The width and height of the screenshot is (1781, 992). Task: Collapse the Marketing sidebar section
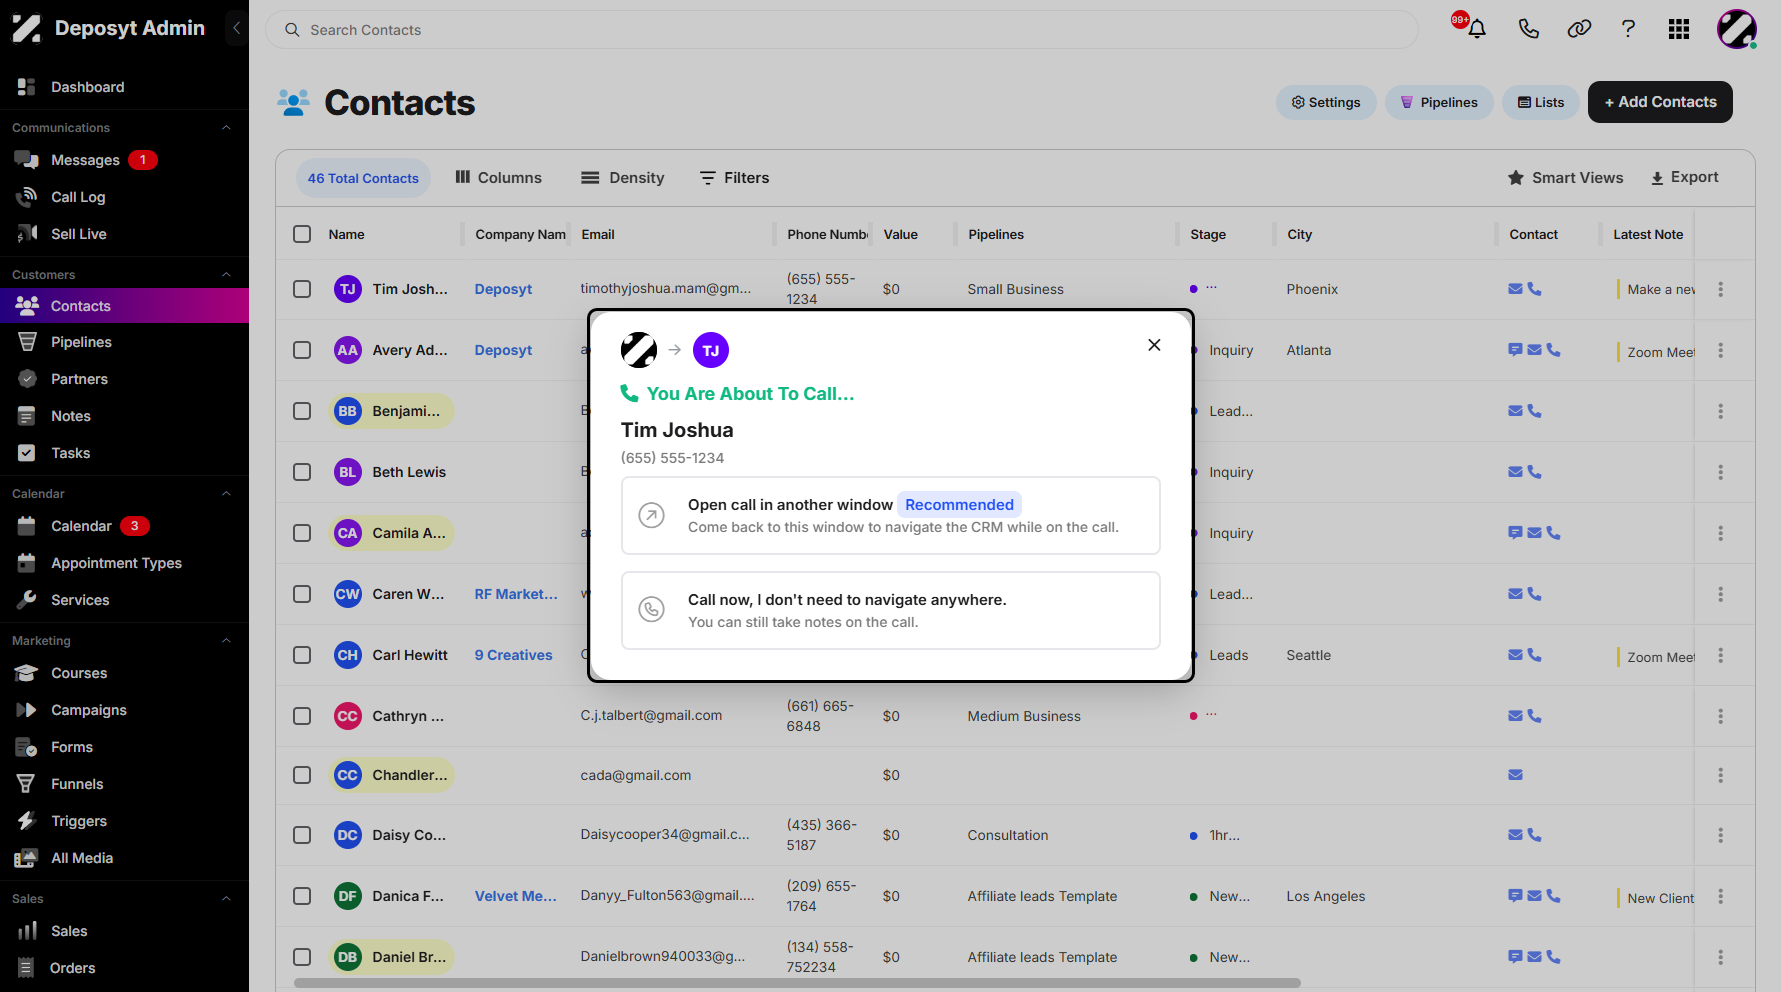coord(226,641)
